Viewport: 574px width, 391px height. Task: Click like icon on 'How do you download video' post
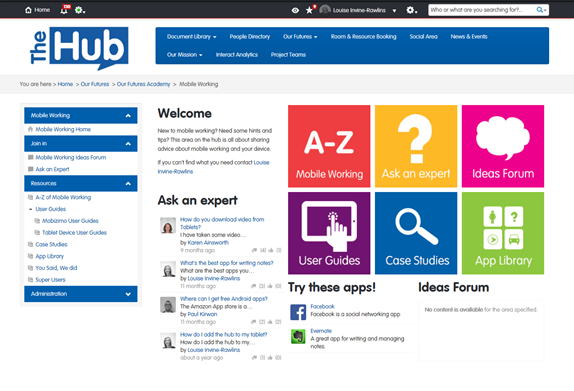pos(271,250)
